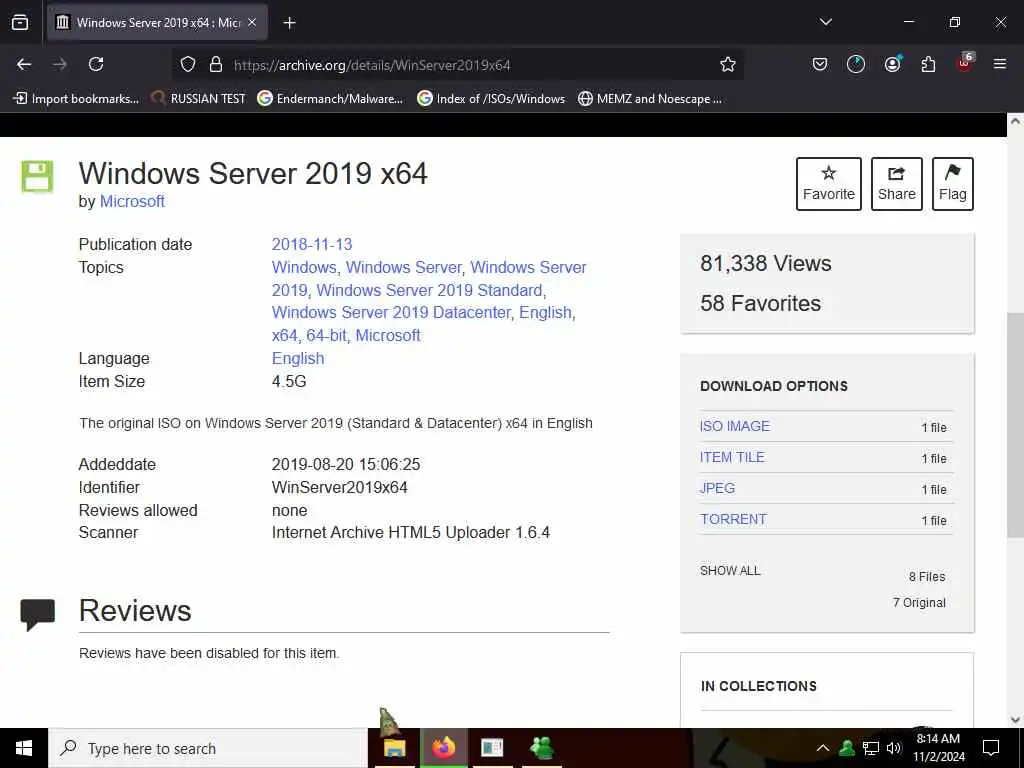Open a new browser tab
The width and height of the screenshot is (1024, 768).
[x=289, y=23]
